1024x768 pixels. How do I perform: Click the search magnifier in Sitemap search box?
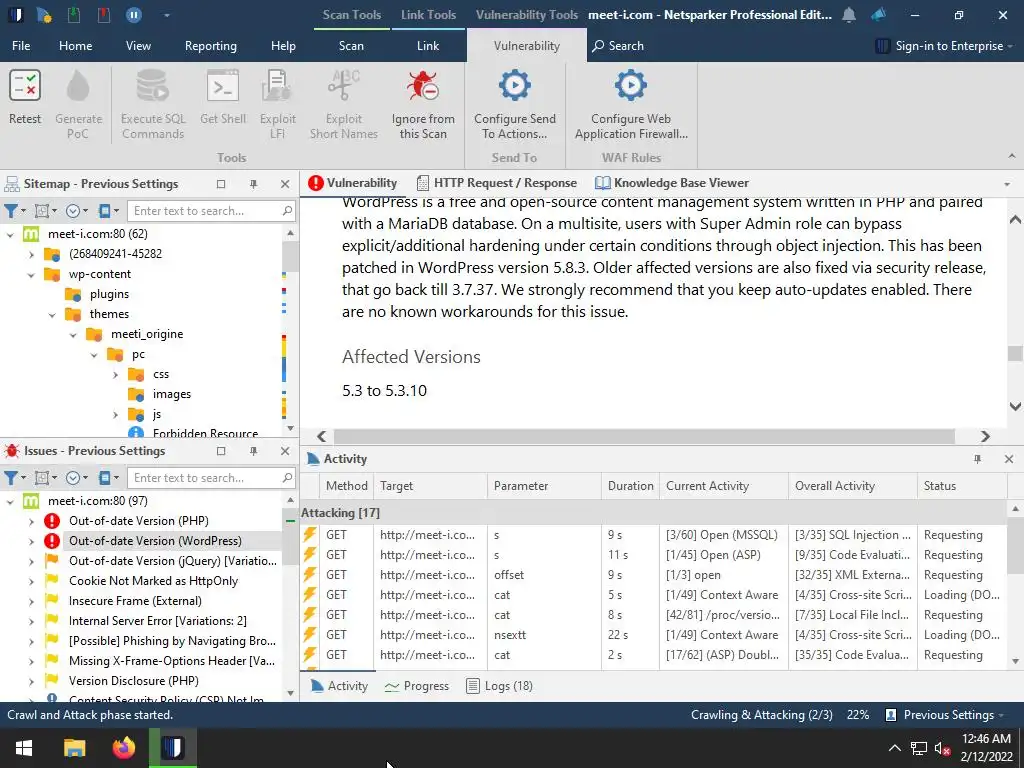(x=287, y=210)
